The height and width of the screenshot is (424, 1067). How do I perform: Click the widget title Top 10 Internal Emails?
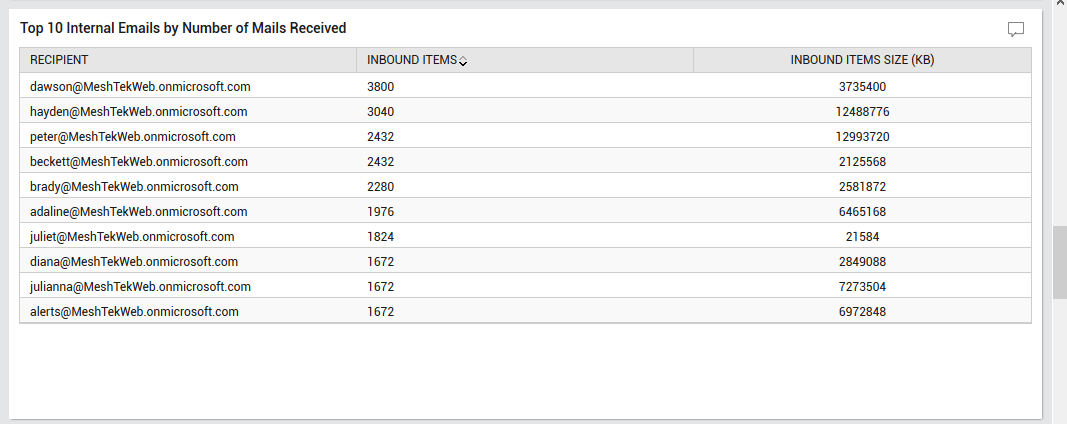183,28
